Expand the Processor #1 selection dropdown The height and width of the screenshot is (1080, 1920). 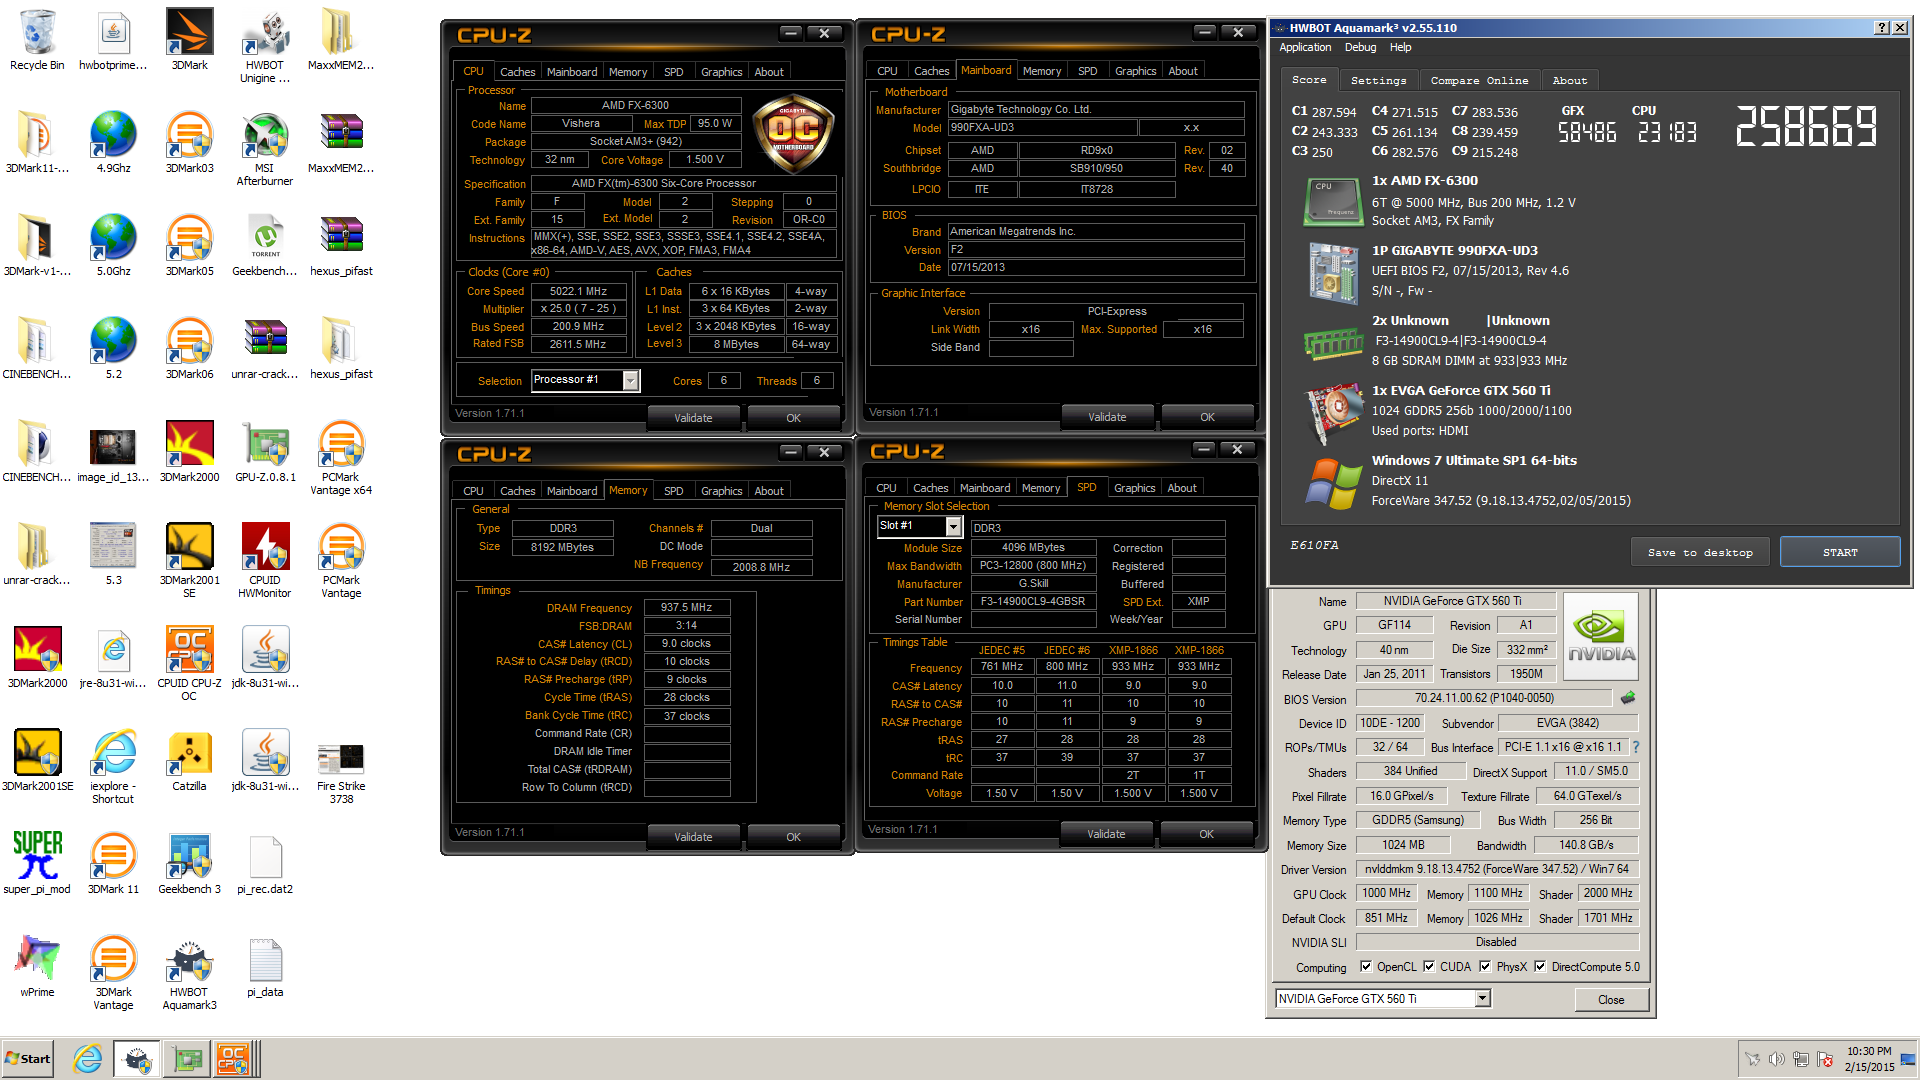click(630, 380)
